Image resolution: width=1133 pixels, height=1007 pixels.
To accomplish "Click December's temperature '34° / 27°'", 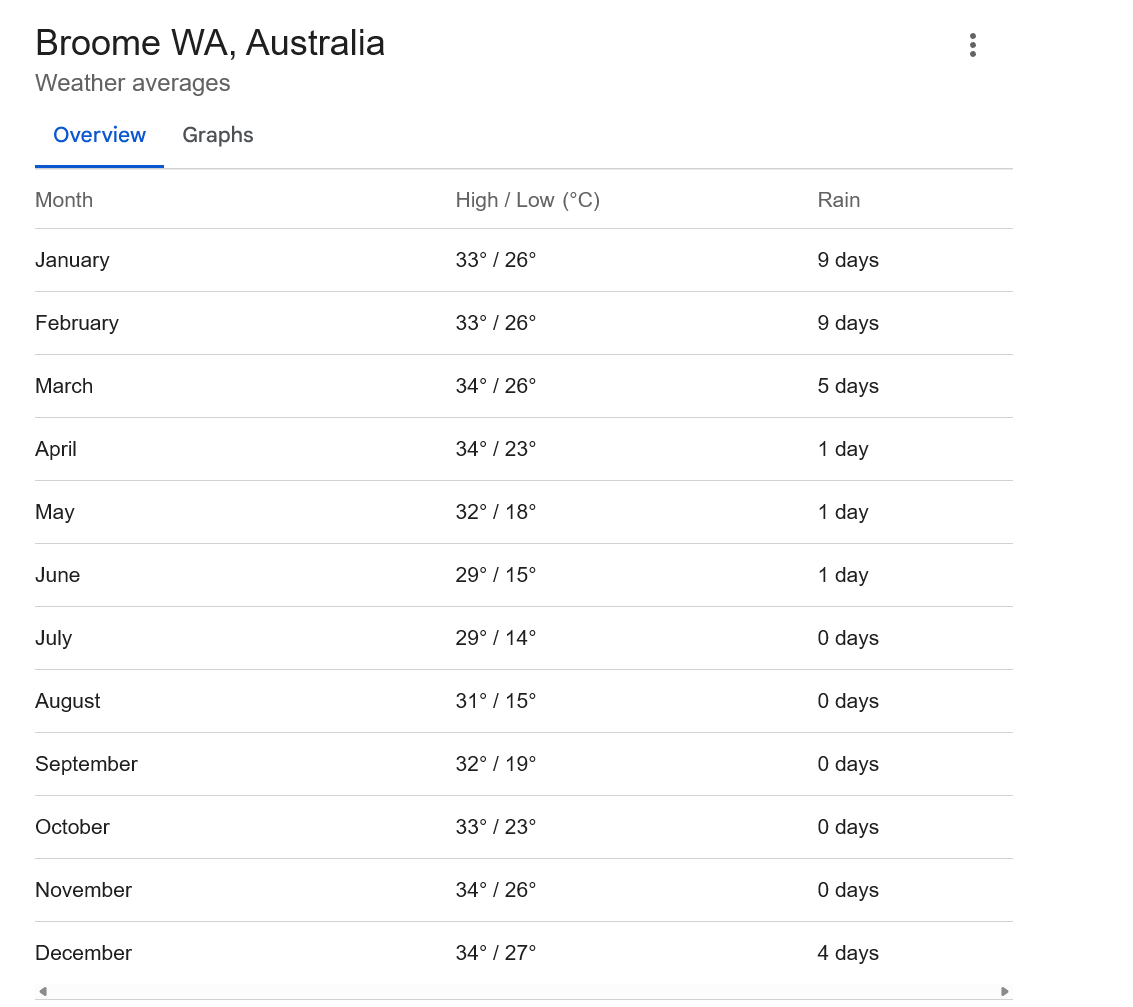I will pos(496,953).
